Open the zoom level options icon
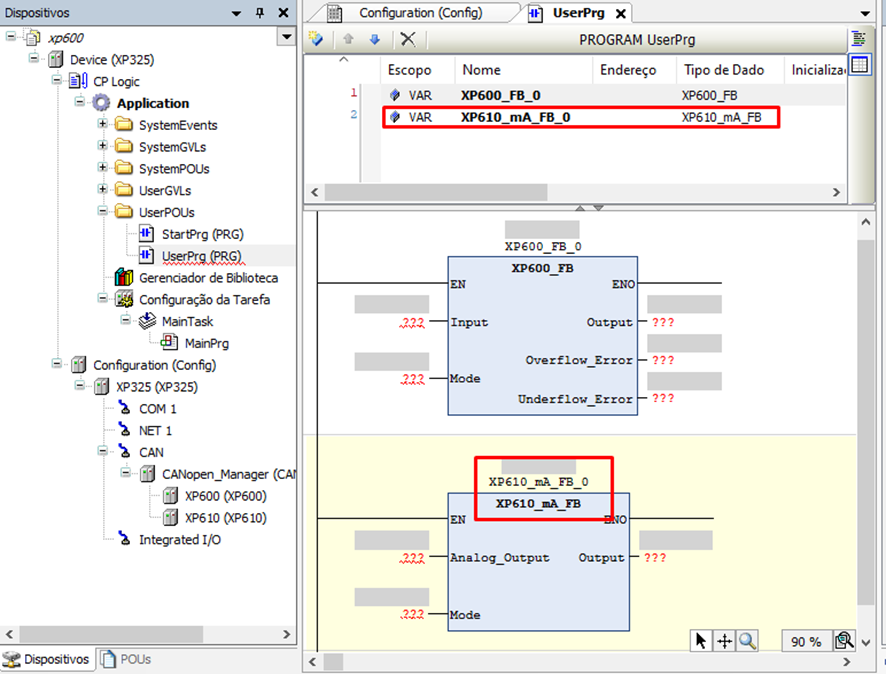The height and width of the screenshot is (674, 886). tap(843, 641)
